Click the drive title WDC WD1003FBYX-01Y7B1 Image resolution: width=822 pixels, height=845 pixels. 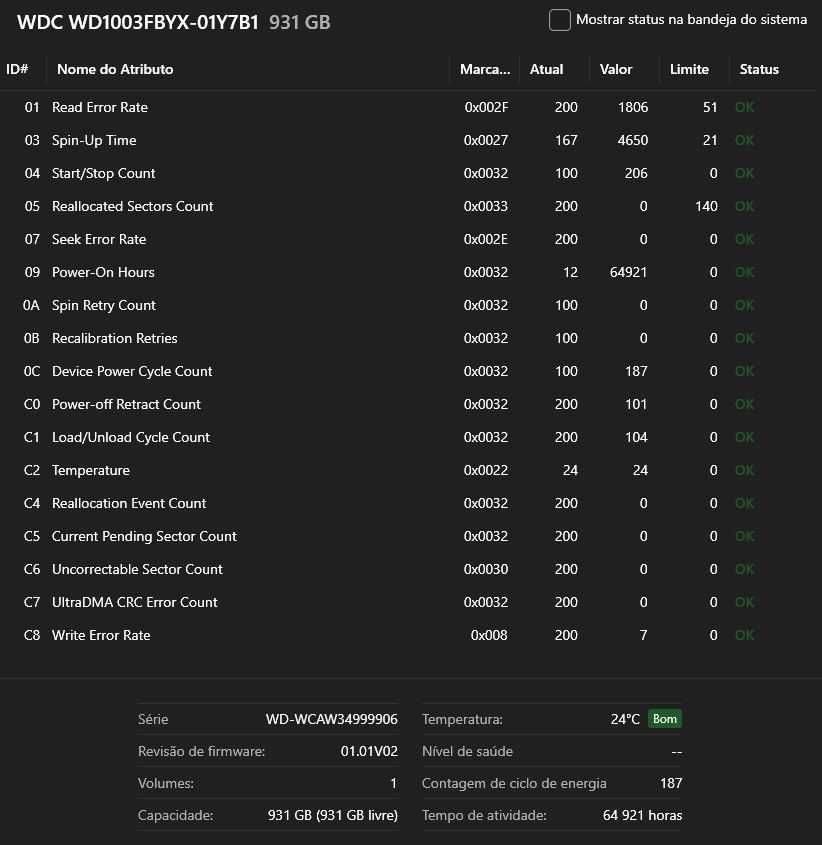tap(137, 22)
